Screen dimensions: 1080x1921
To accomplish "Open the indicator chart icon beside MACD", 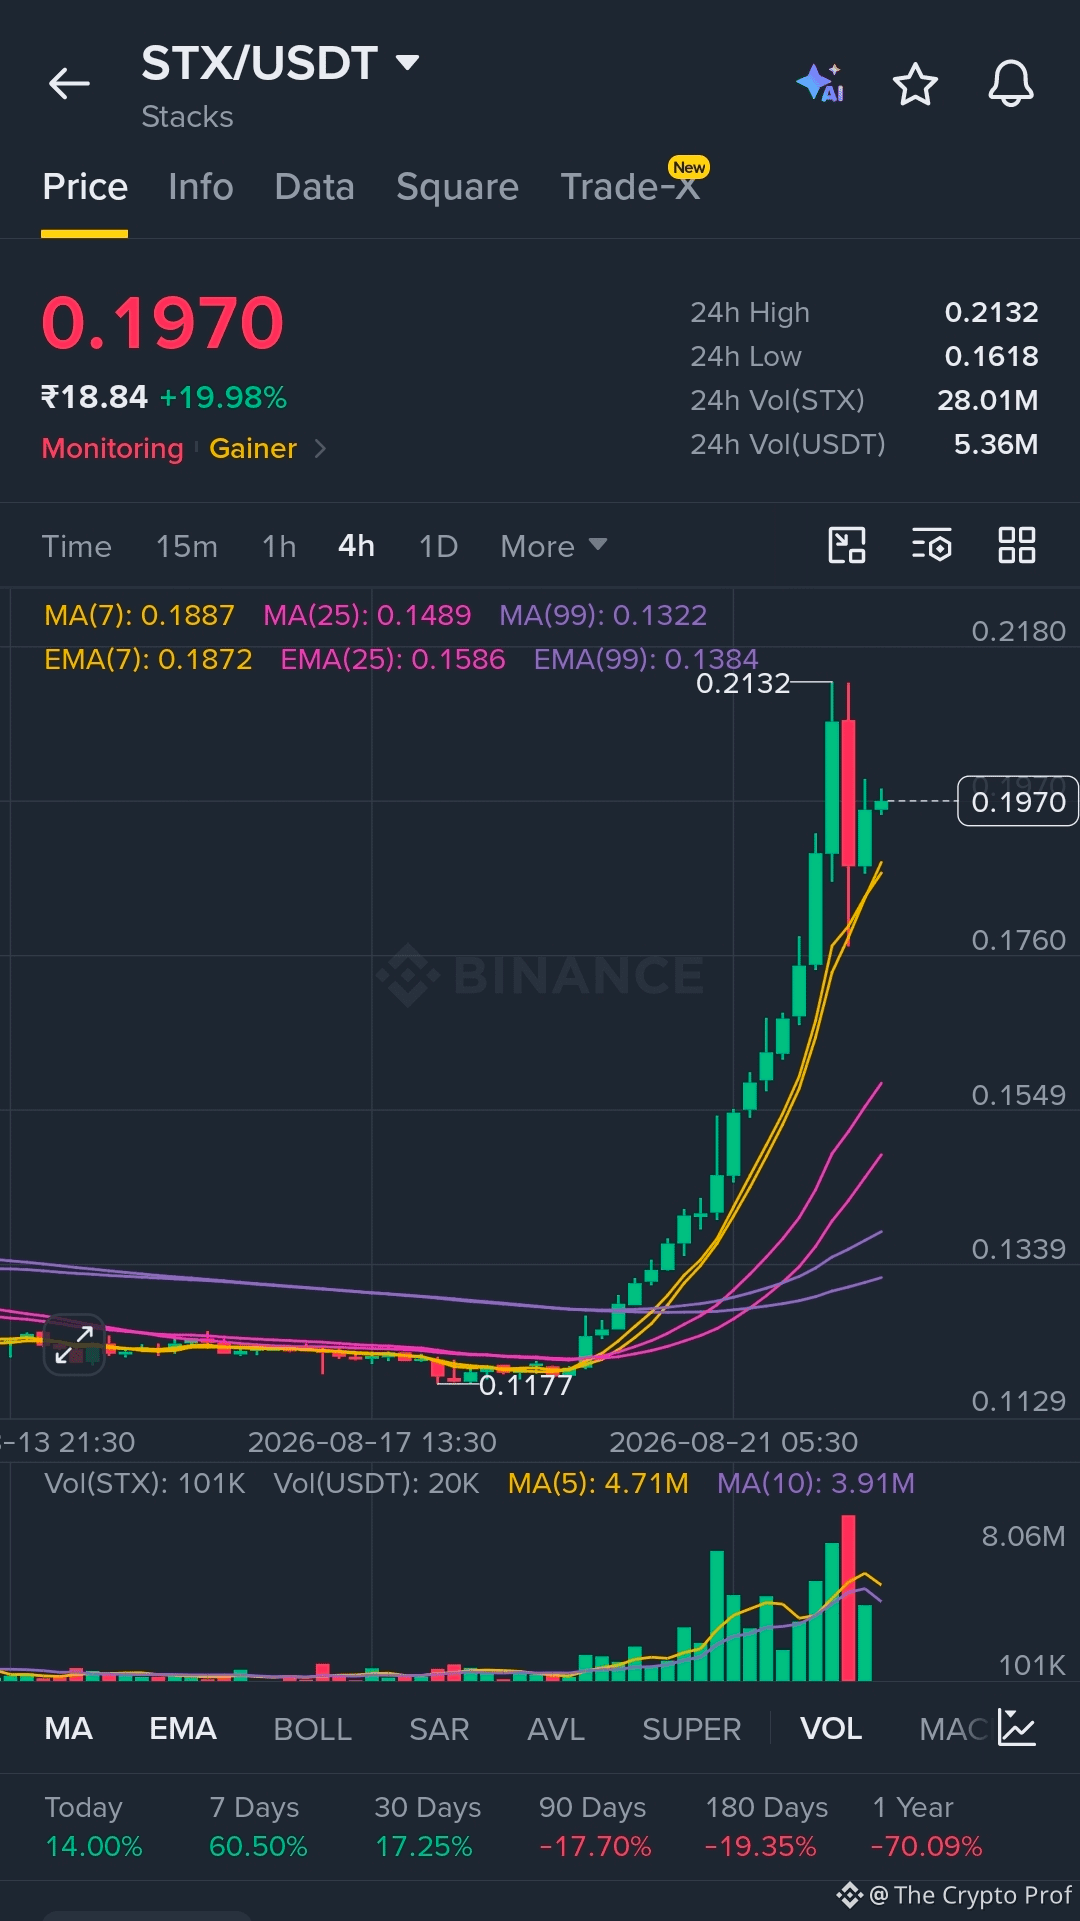I will (1017, 1728).
